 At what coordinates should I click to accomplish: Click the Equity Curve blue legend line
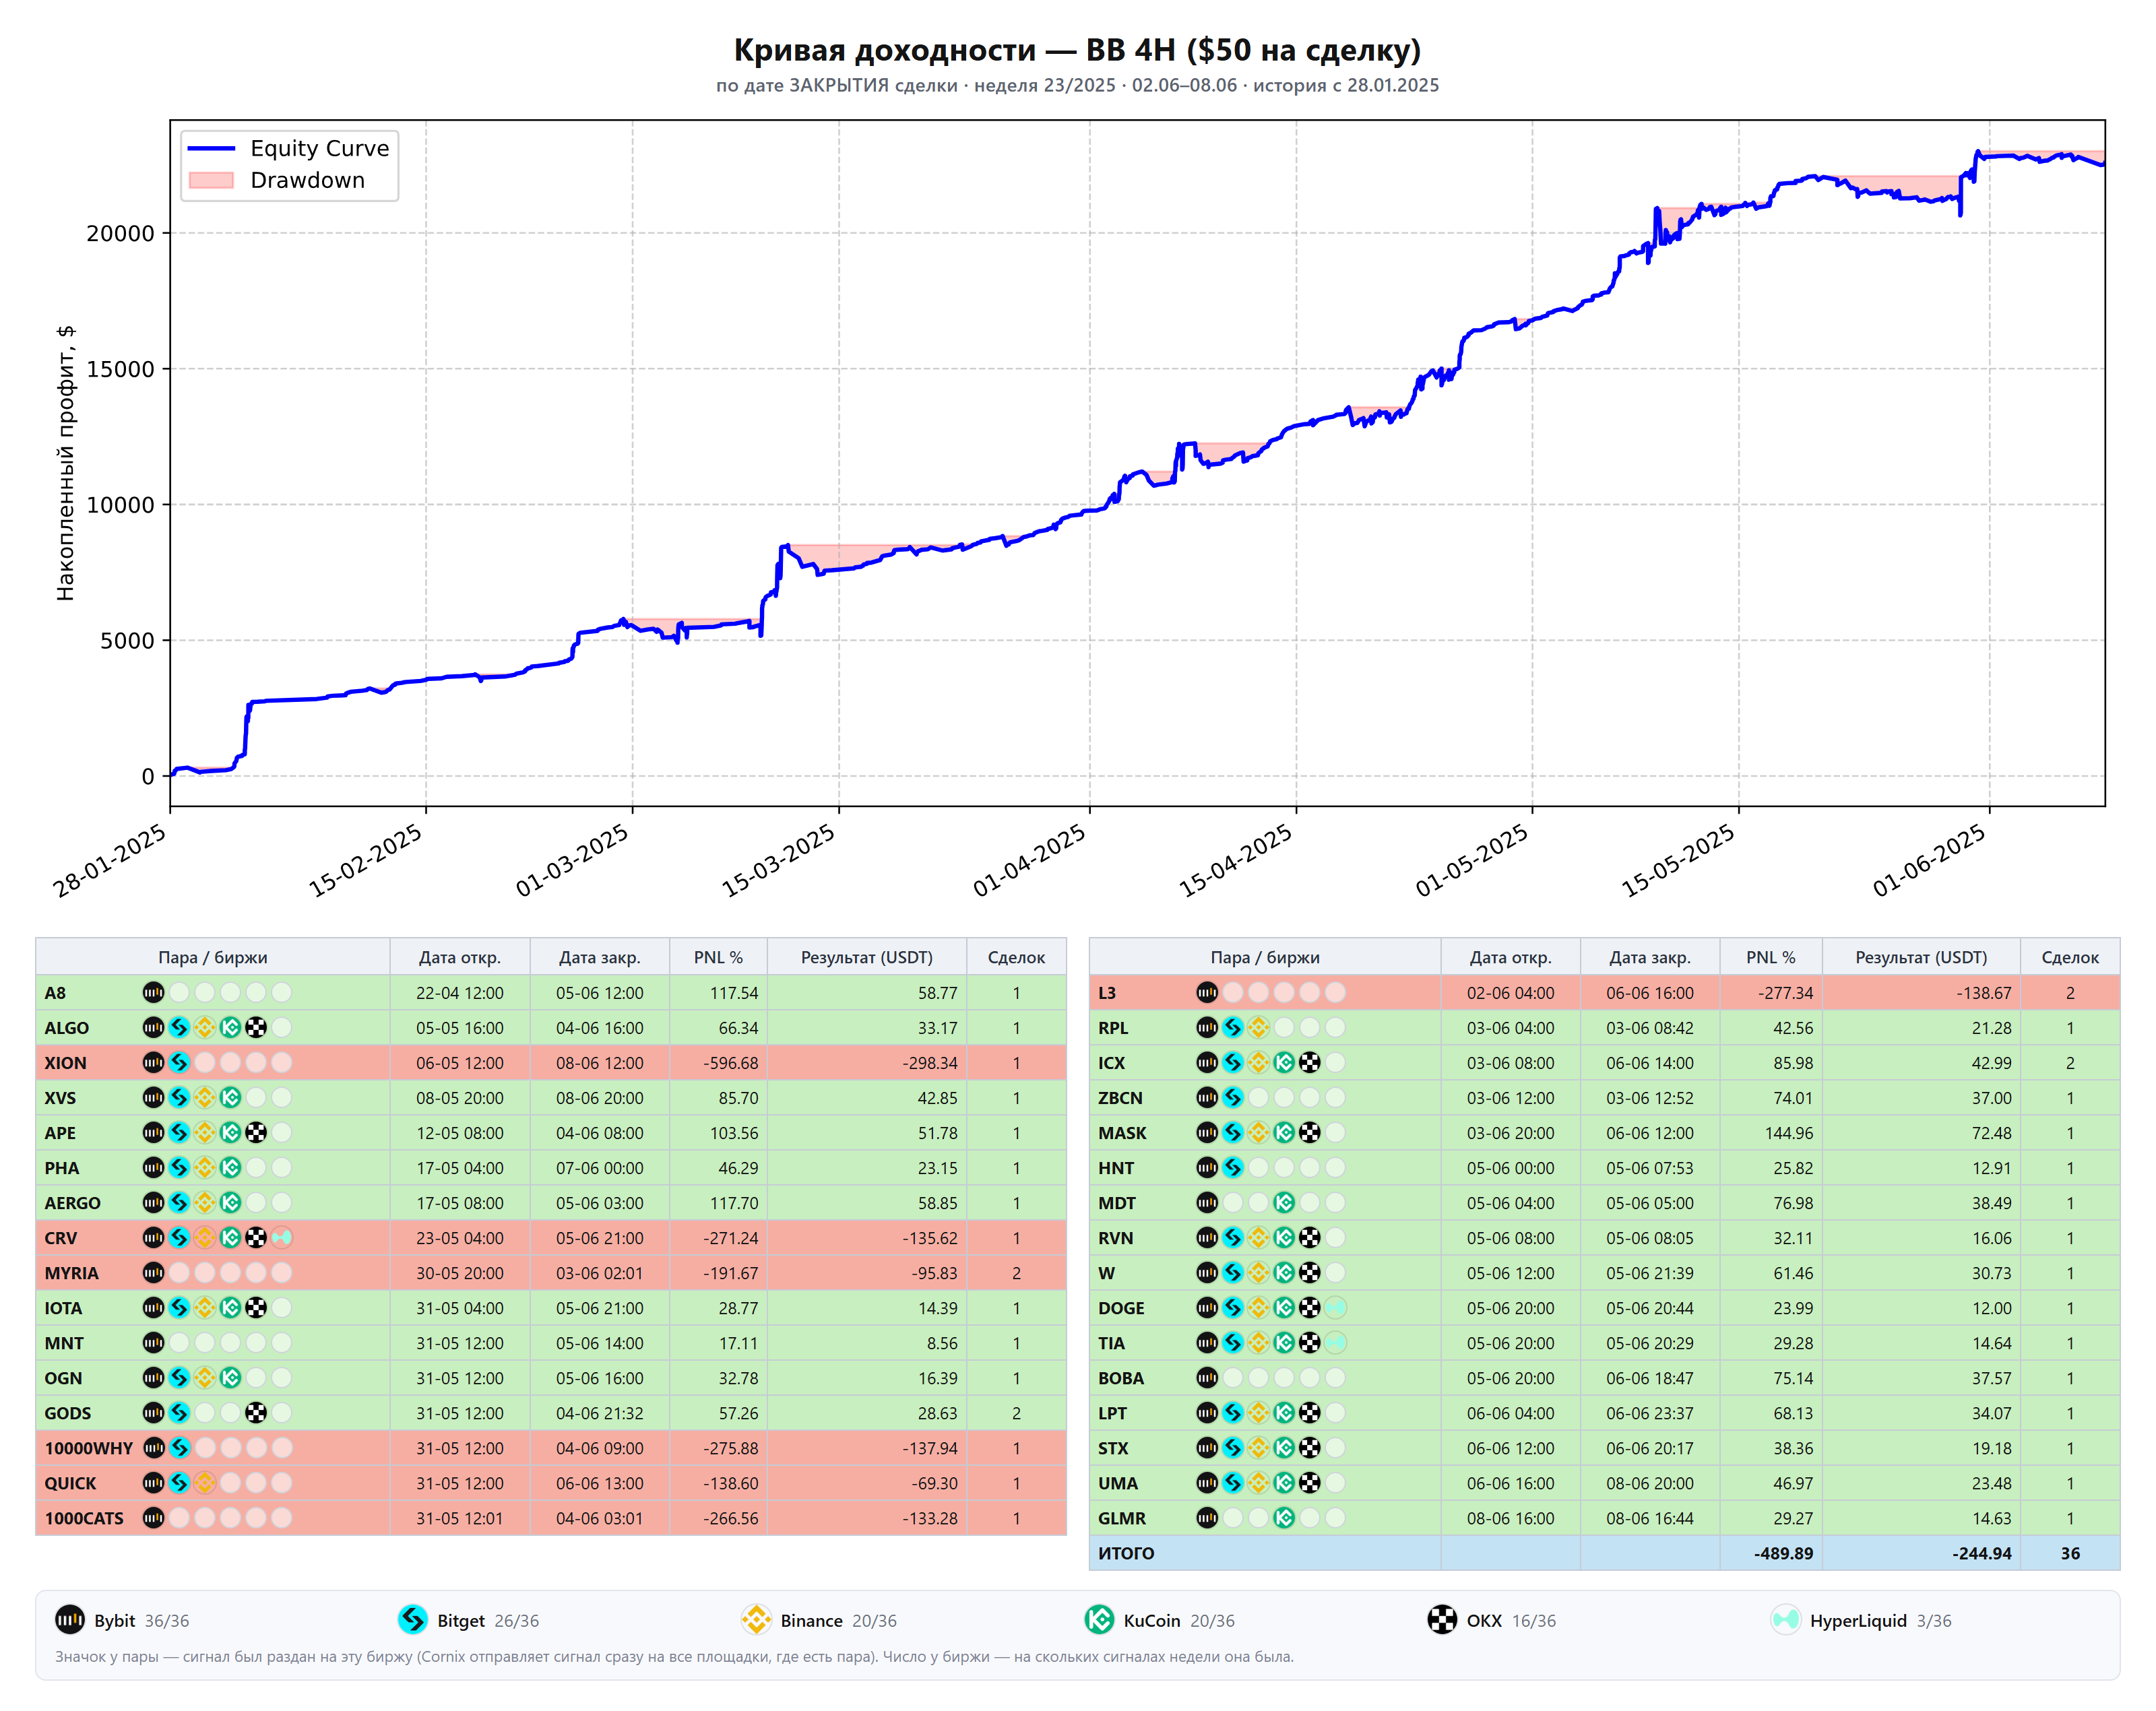(x=211, y=148)
